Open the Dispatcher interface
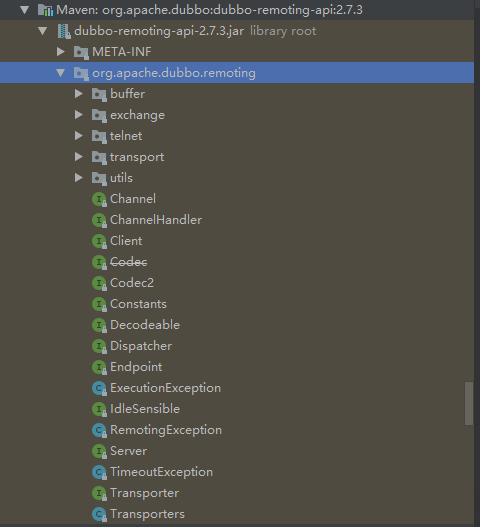This screenshot has height=527, width=480. pyautogui.click(x=141, y=346)
